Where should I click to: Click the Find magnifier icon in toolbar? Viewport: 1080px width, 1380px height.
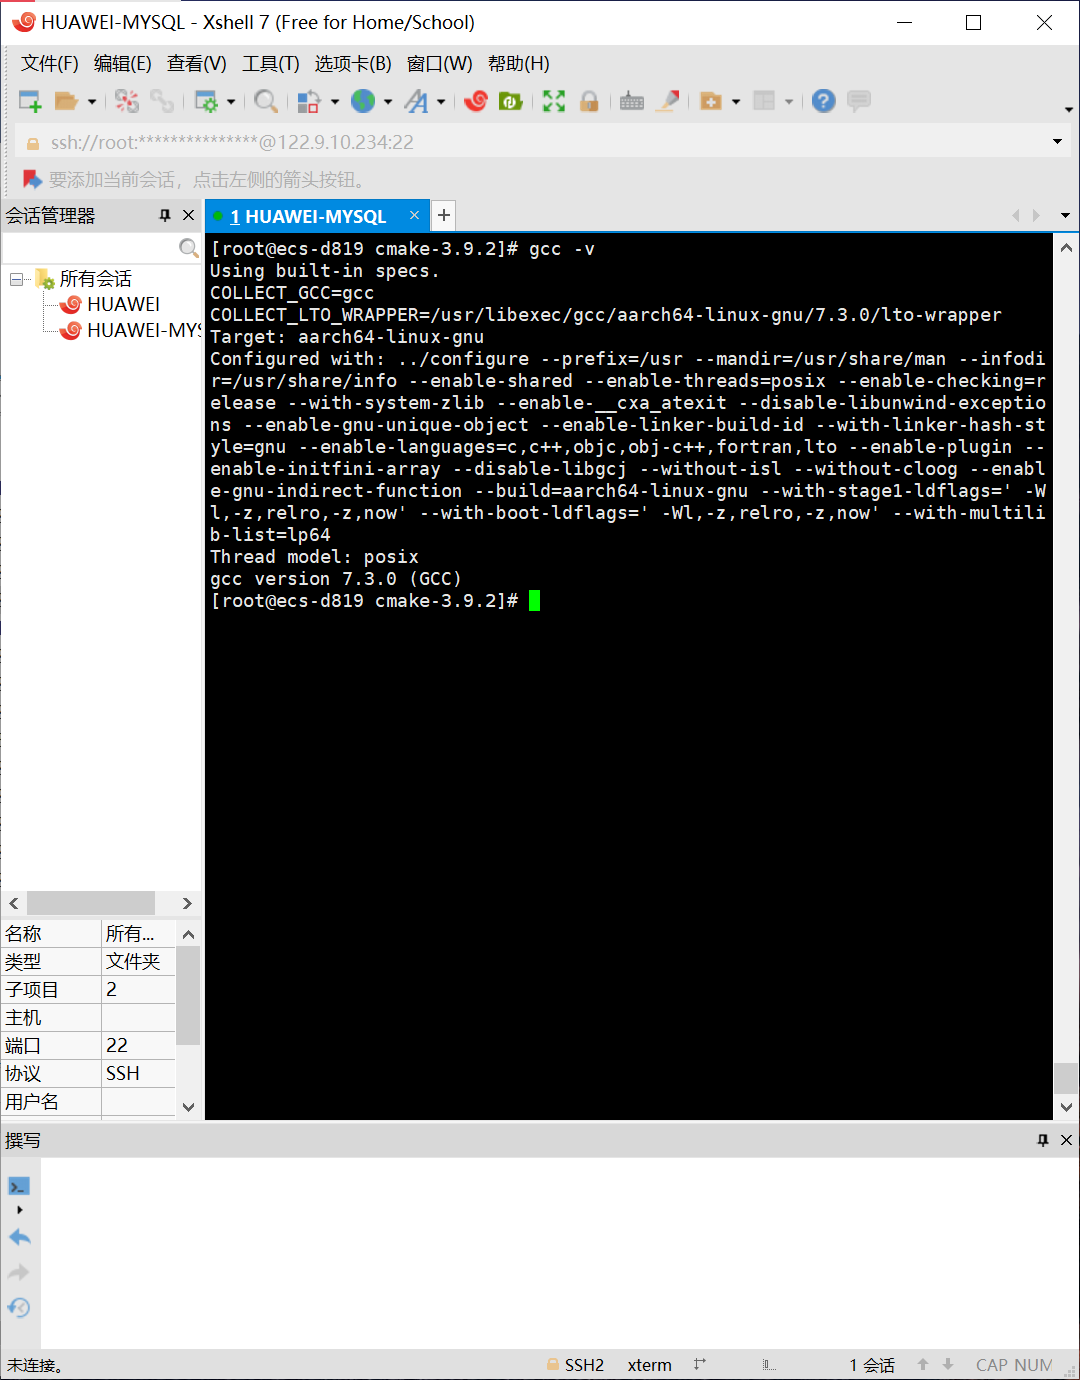click(265, 101)
